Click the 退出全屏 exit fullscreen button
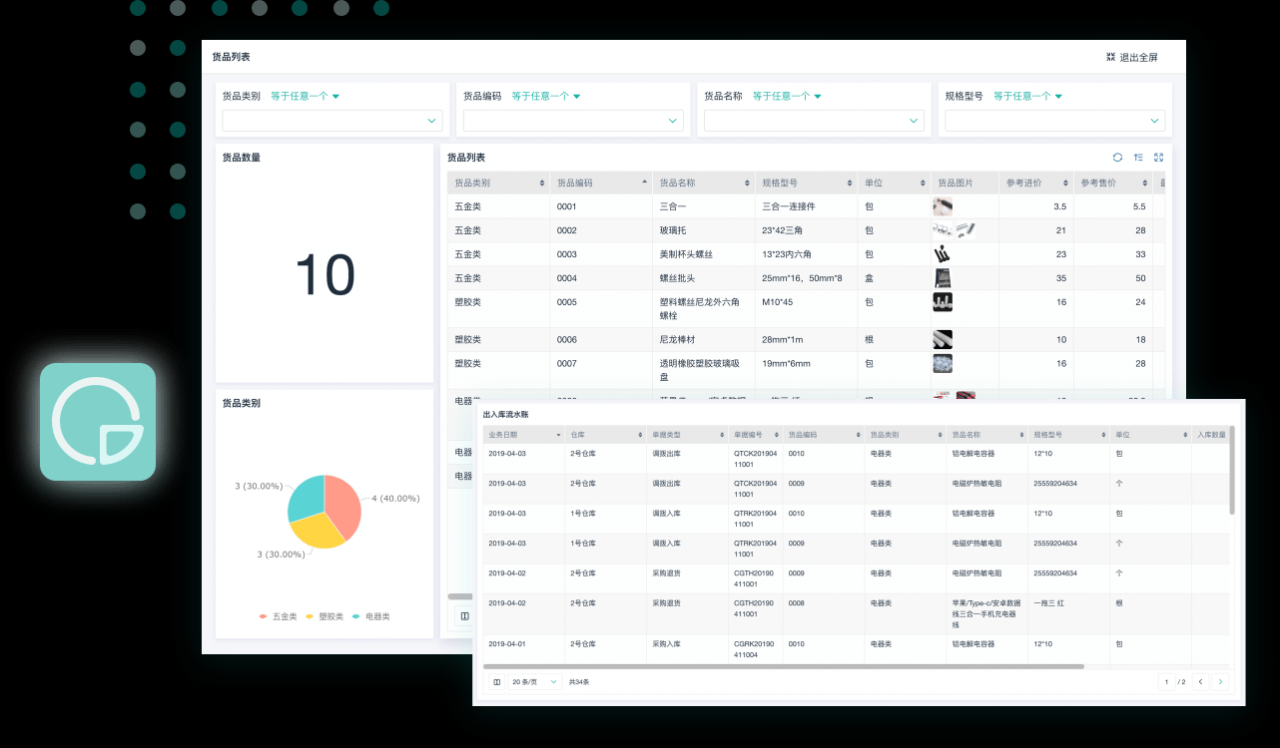This screenshot has height=748, width=1280. pyautogui.click(x=1132, y=57)
